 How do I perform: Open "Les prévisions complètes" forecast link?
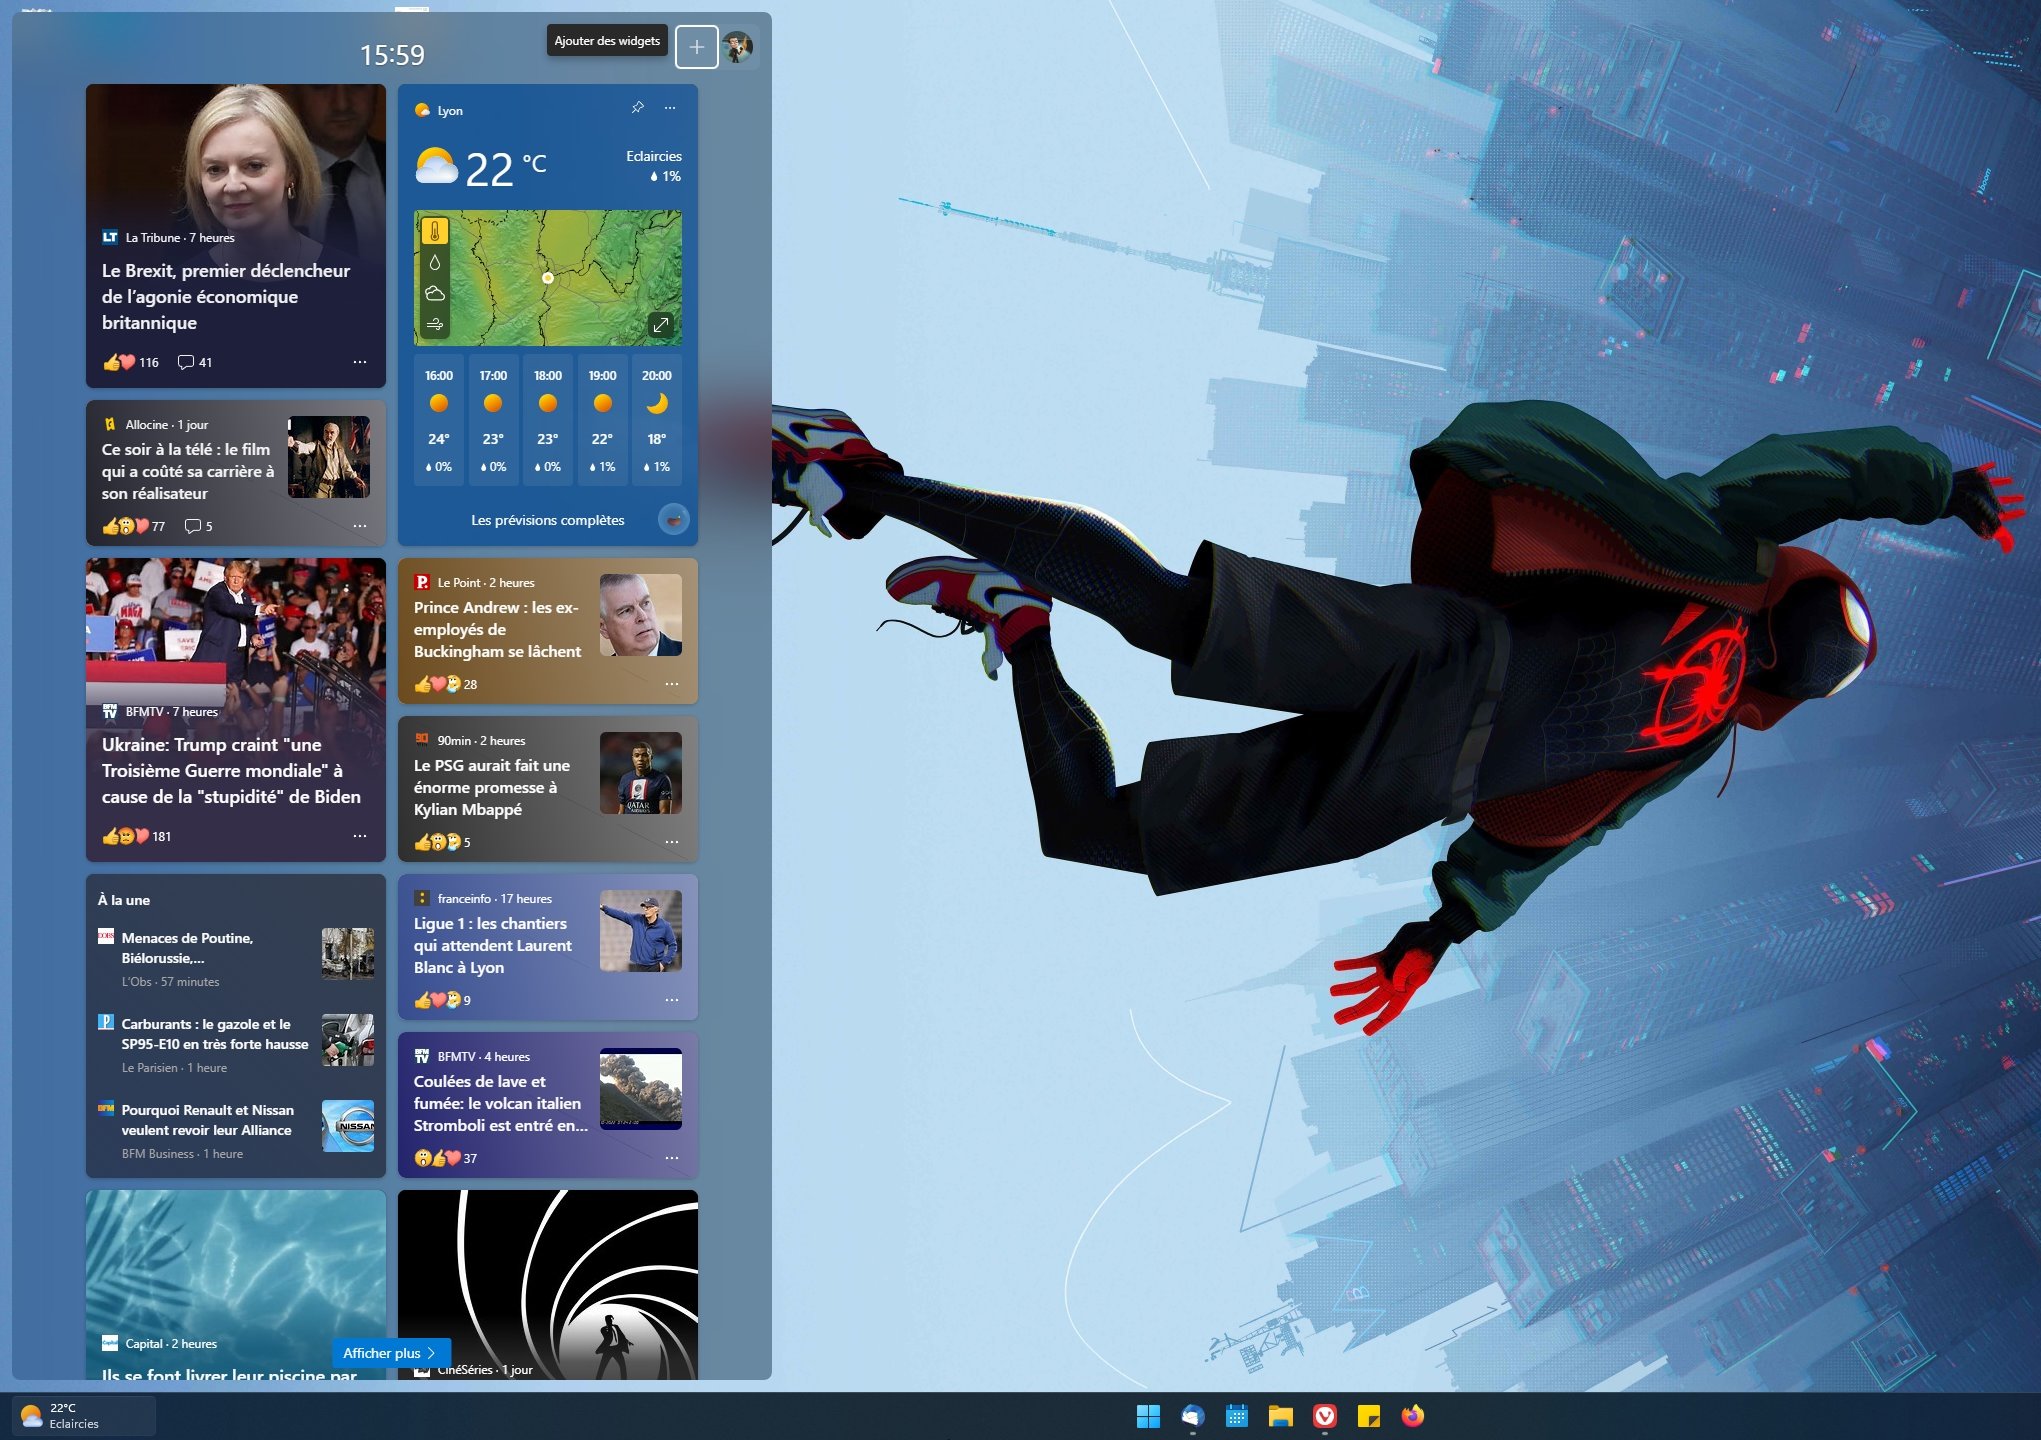[546, 519]
